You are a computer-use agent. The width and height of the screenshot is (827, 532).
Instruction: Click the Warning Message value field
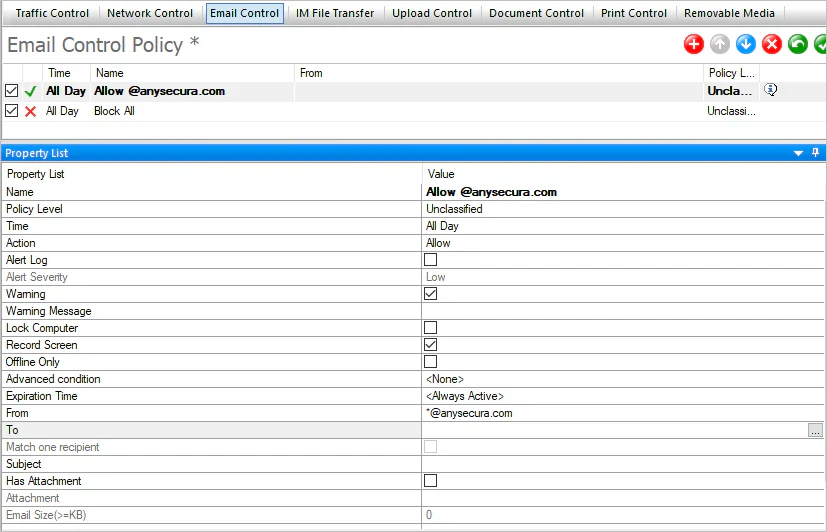point(623,311)
